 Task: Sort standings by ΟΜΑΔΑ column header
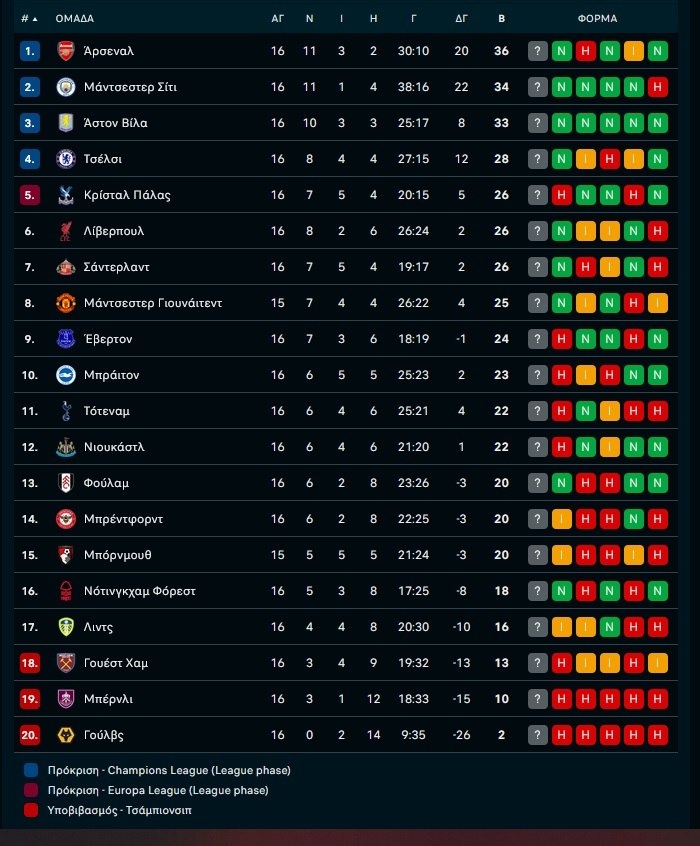75,18
